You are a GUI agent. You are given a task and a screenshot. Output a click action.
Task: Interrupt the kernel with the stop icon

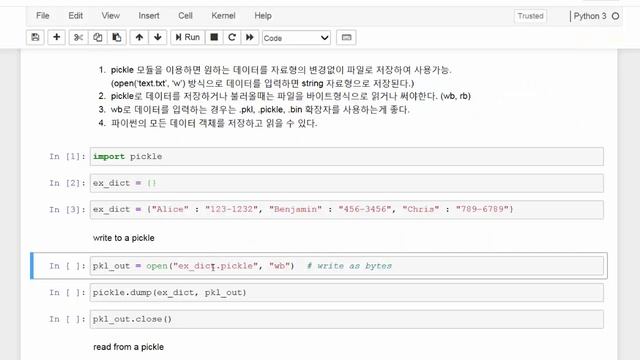point(214,38)
